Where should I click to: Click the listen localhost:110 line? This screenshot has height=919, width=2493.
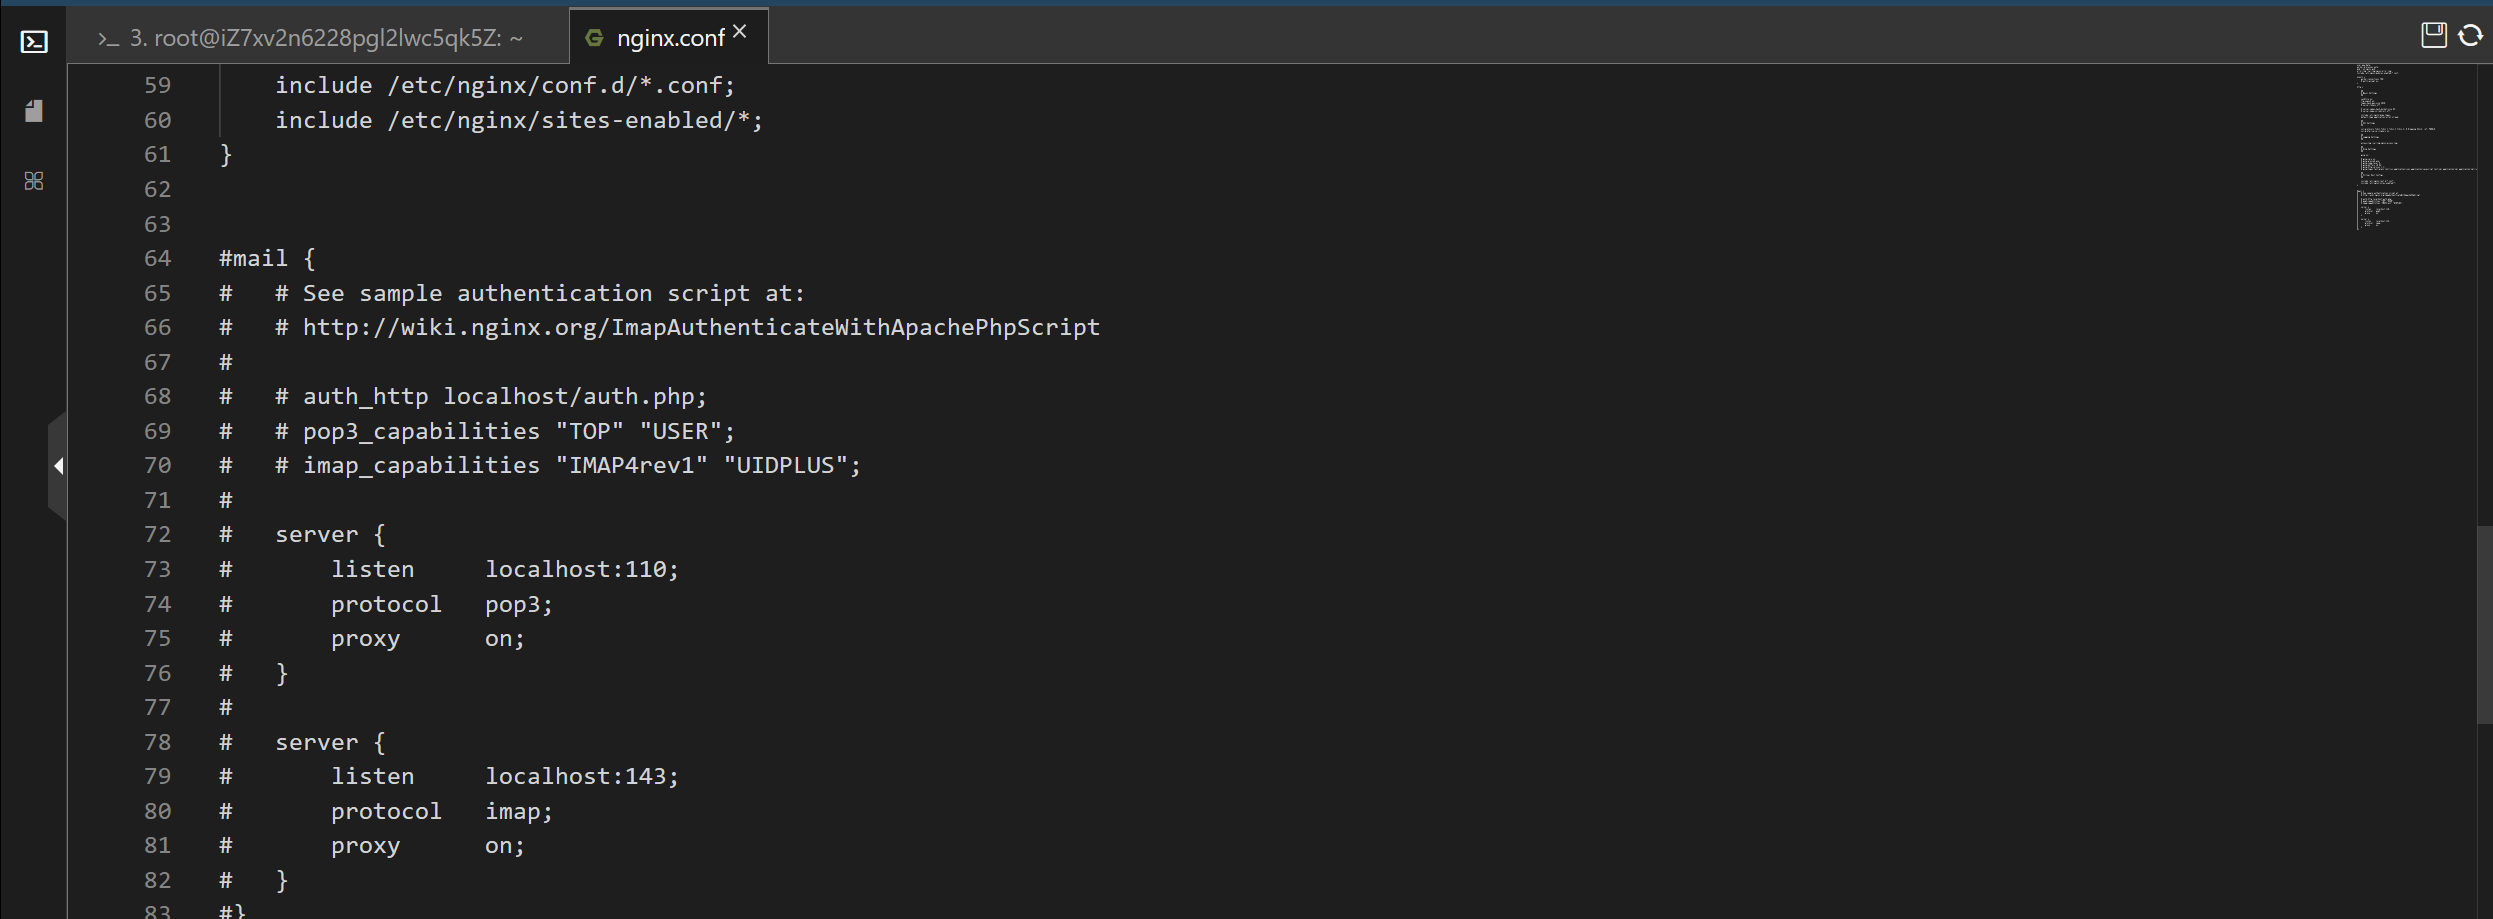tap(505, 570)
